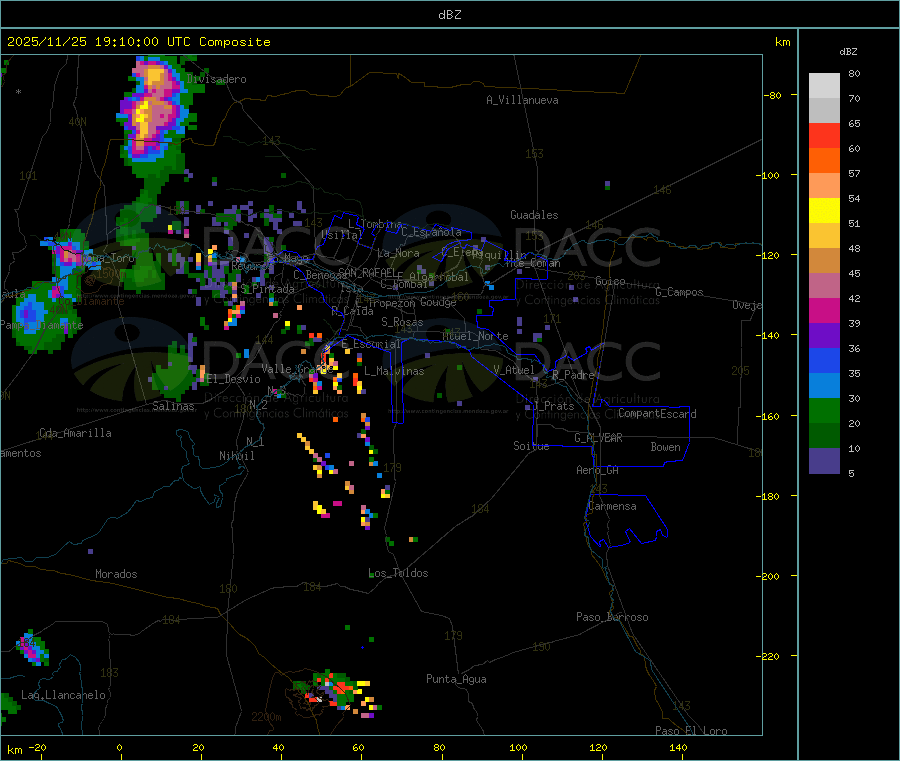Select the 'CompantEscard' label
Image resolution: width=900 pixels, height=761 pixels.
[657, 414]
